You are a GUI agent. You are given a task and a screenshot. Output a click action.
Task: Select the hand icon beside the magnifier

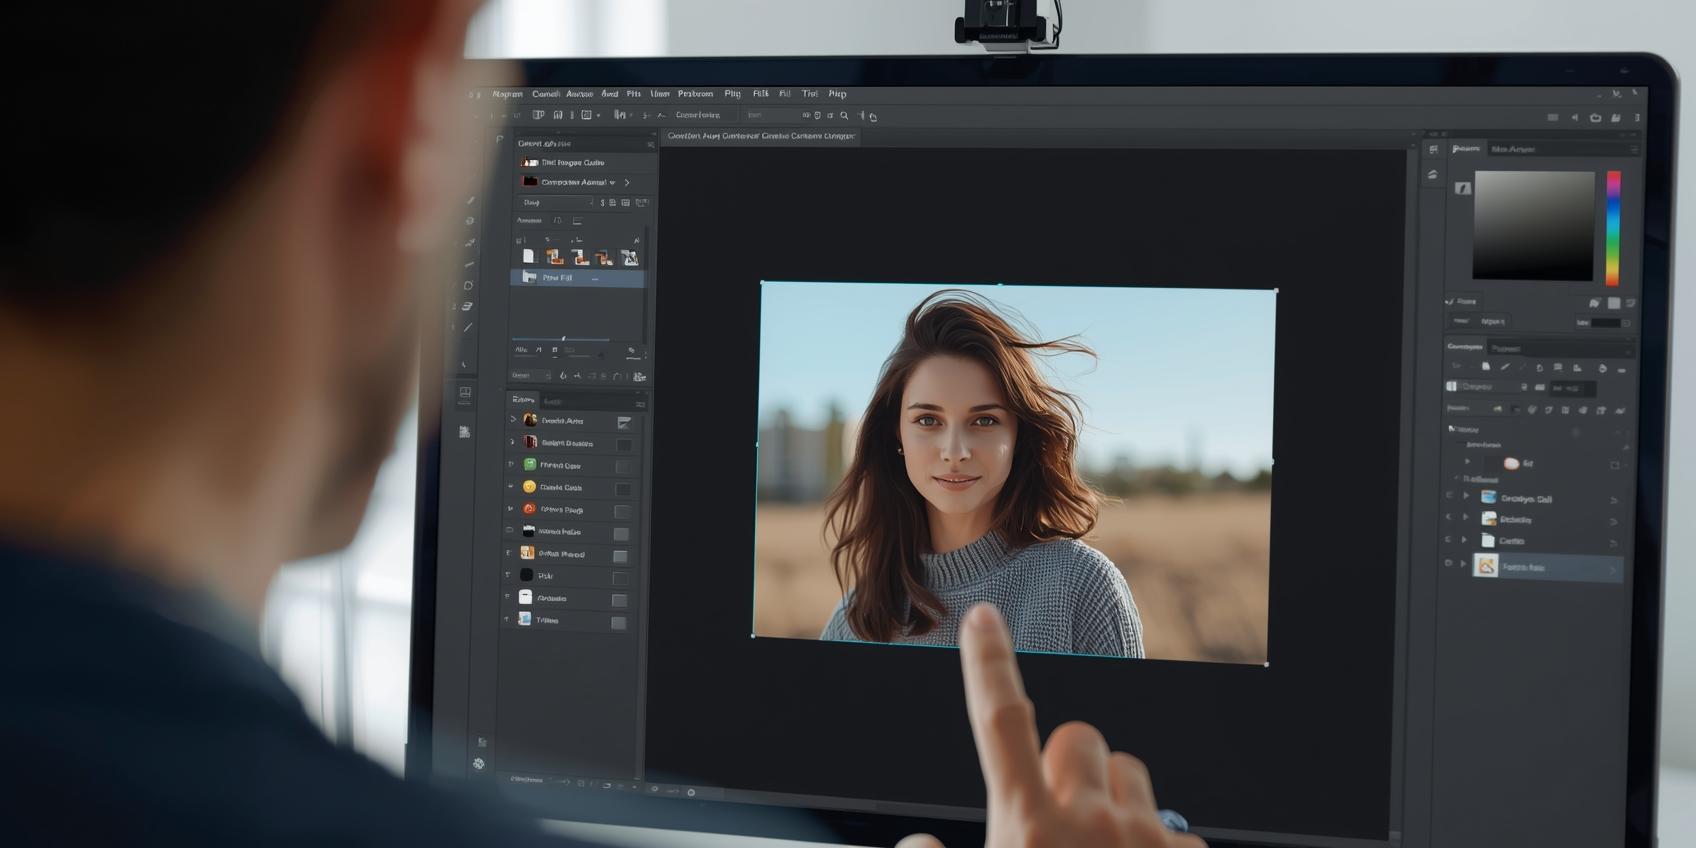coord(873,117)
